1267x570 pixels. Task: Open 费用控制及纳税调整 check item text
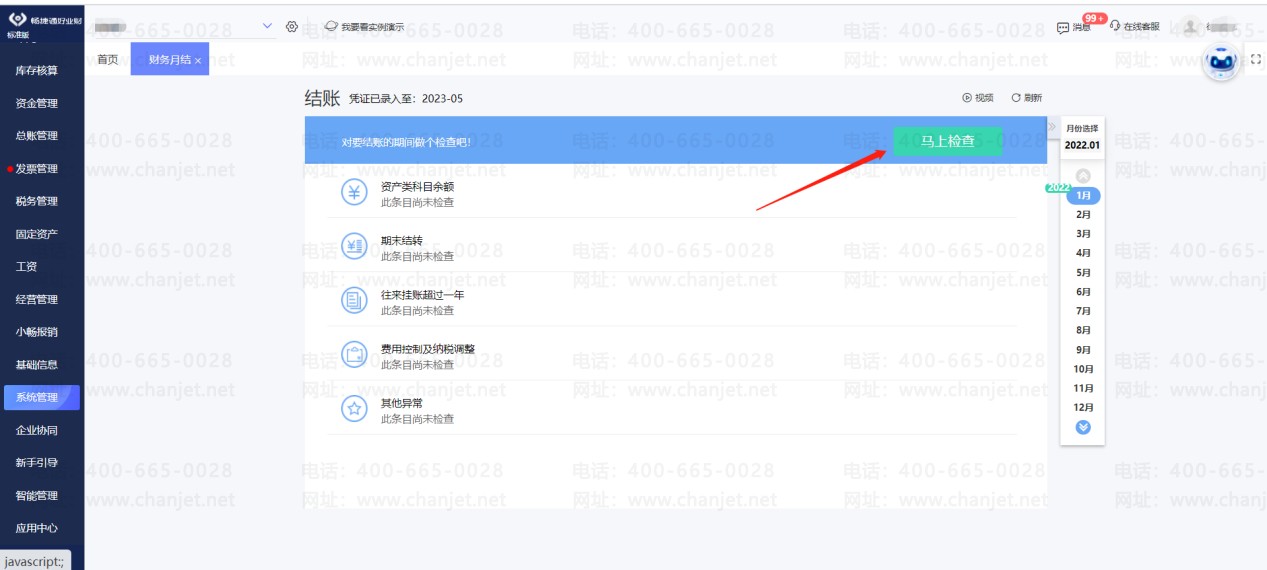pos(428,349)
